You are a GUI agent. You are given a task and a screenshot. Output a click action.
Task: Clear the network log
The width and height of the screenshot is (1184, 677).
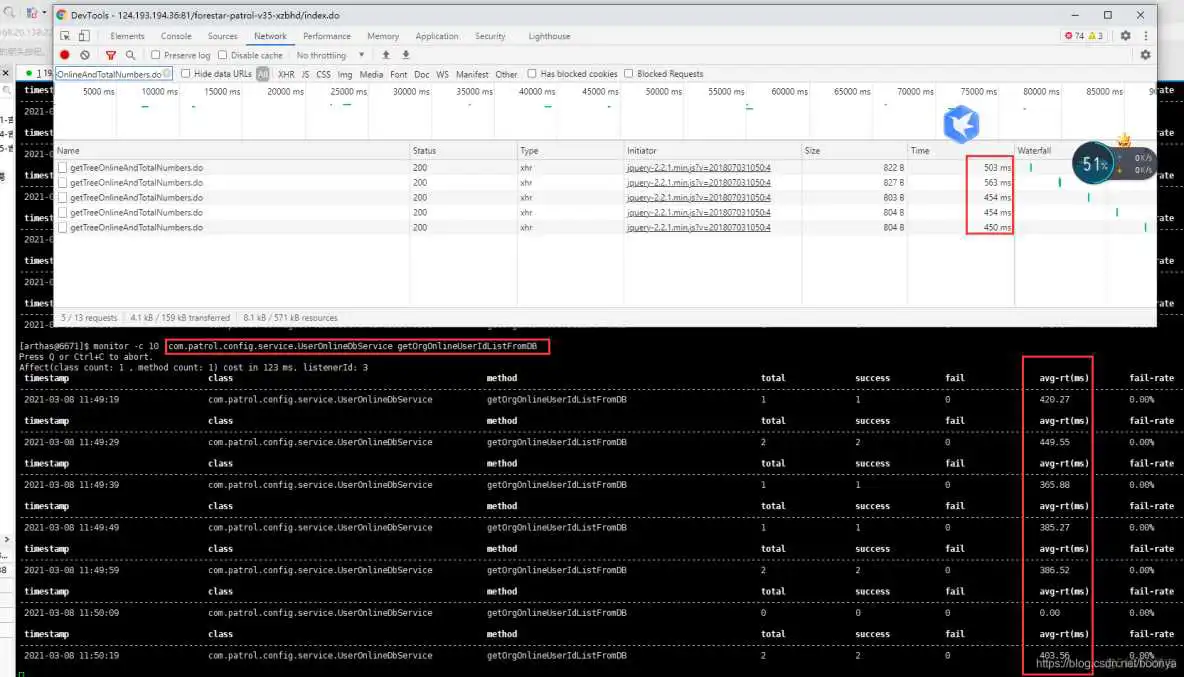(x=85, y=55)
